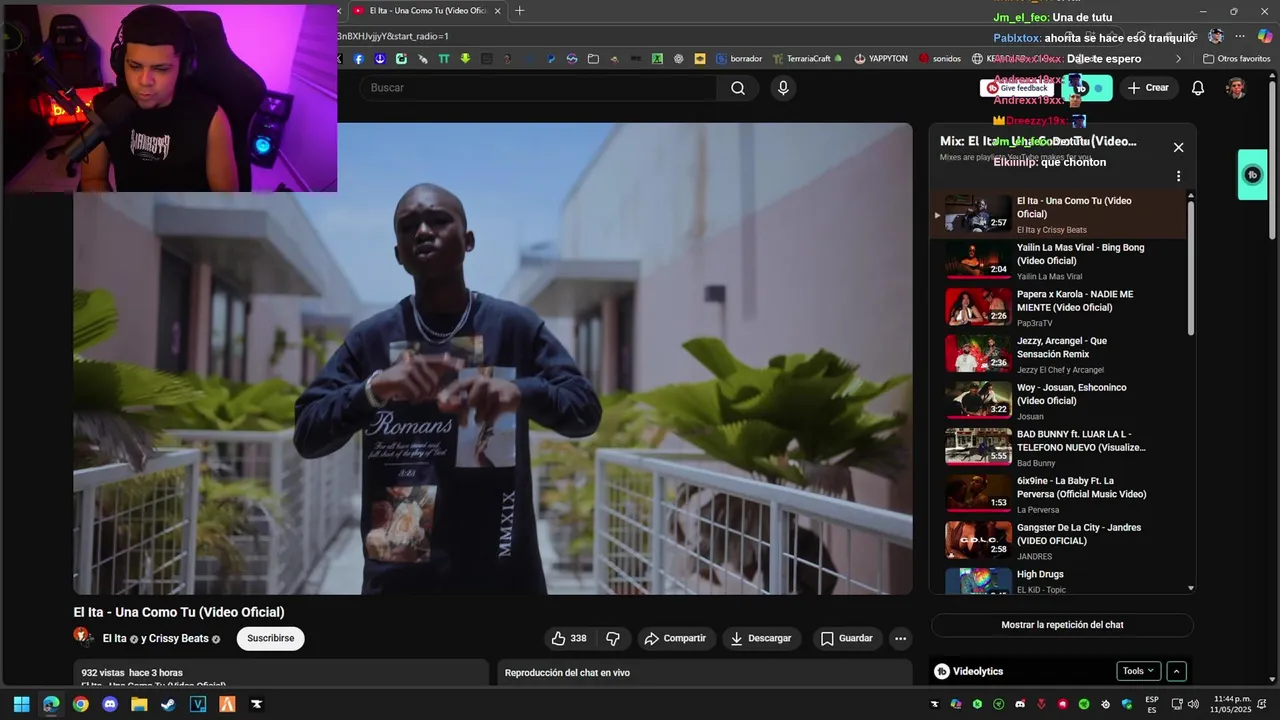Screen dimensions: 1280x720
Task: Open more actions ellipsis beside Guardar
Action: point(900,638)
